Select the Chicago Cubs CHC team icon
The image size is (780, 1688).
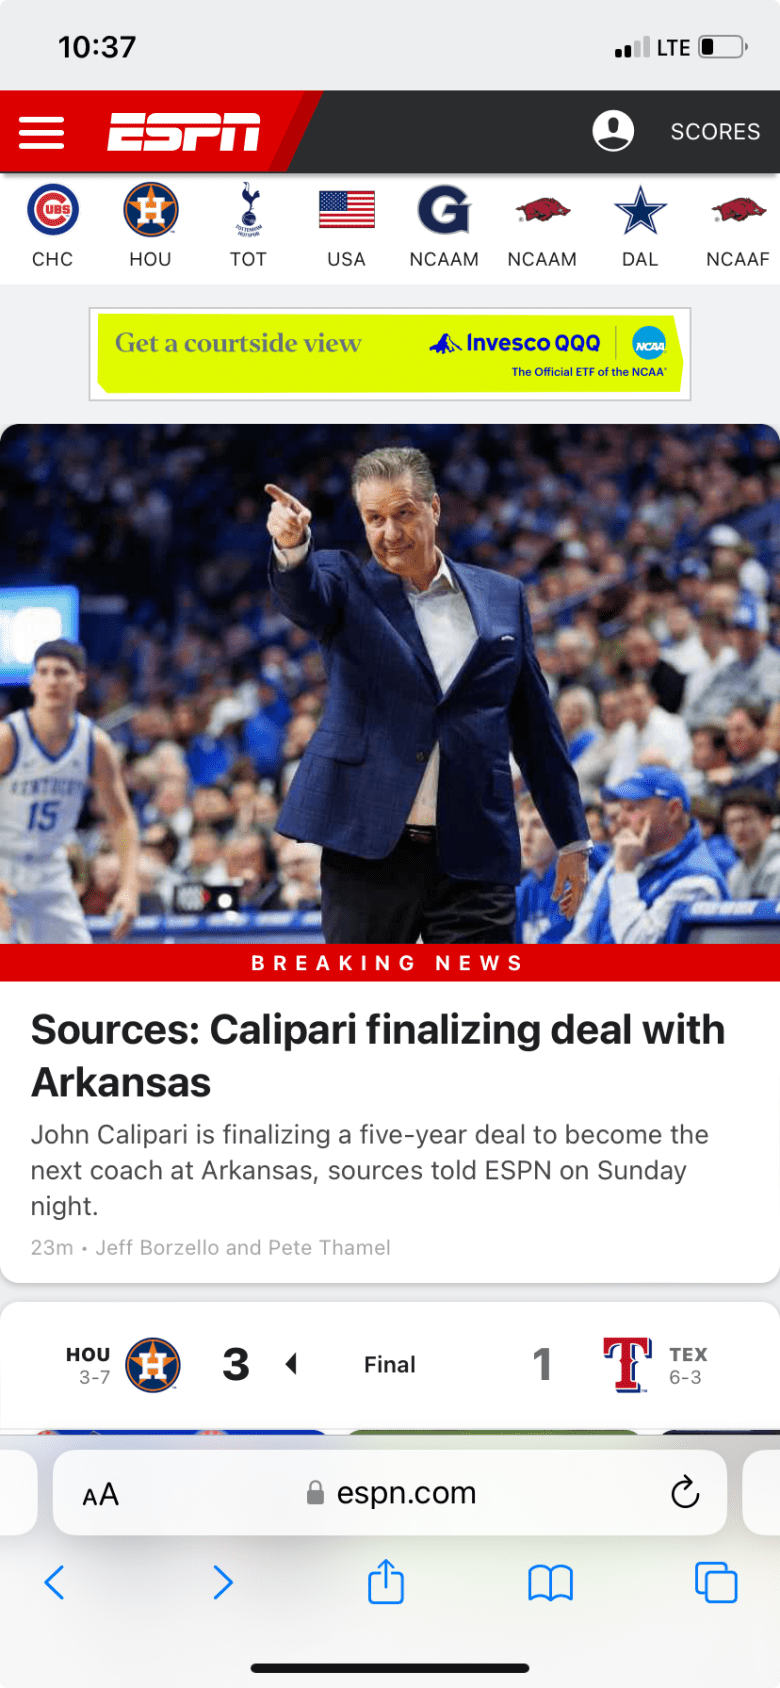click(x=52, y=227)
